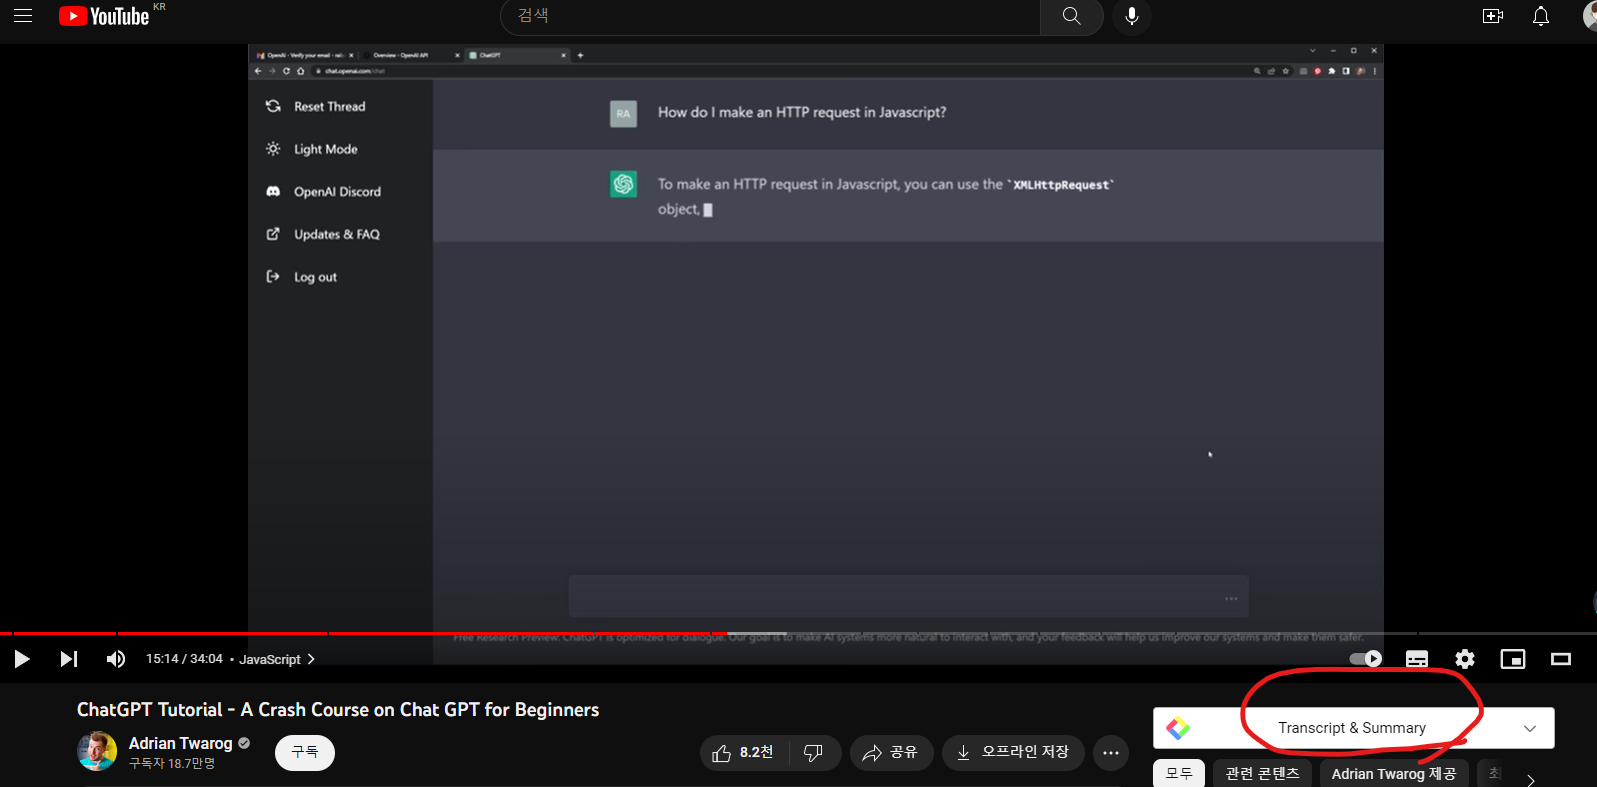This screenshot has width=1597, height=787.
Task: Enable theater mode
Action: pos(1561,659)
